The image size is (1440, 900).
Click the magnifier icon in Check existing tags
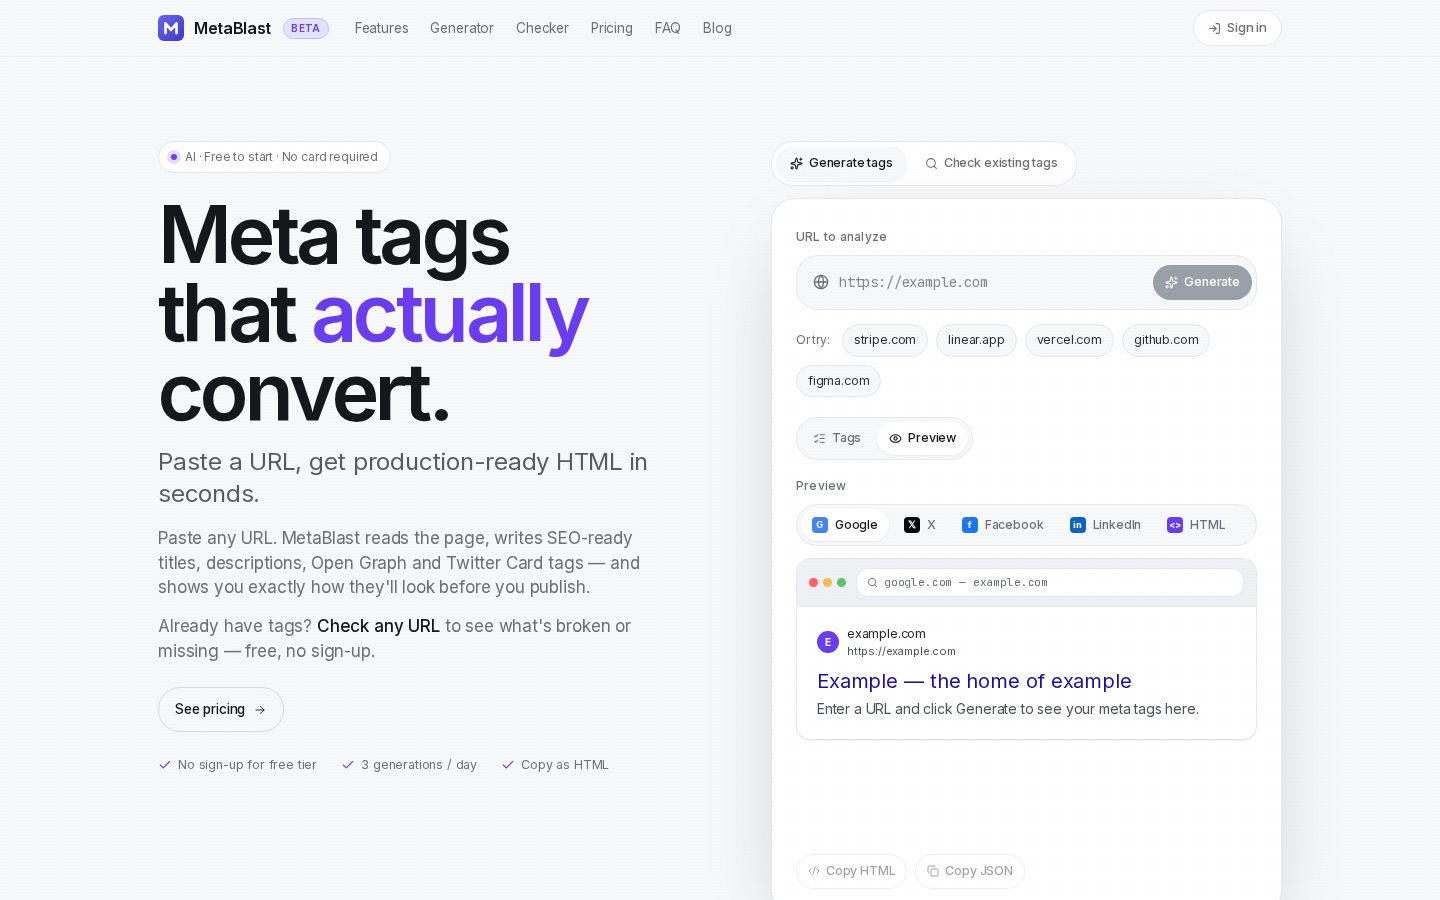point(931,163)
